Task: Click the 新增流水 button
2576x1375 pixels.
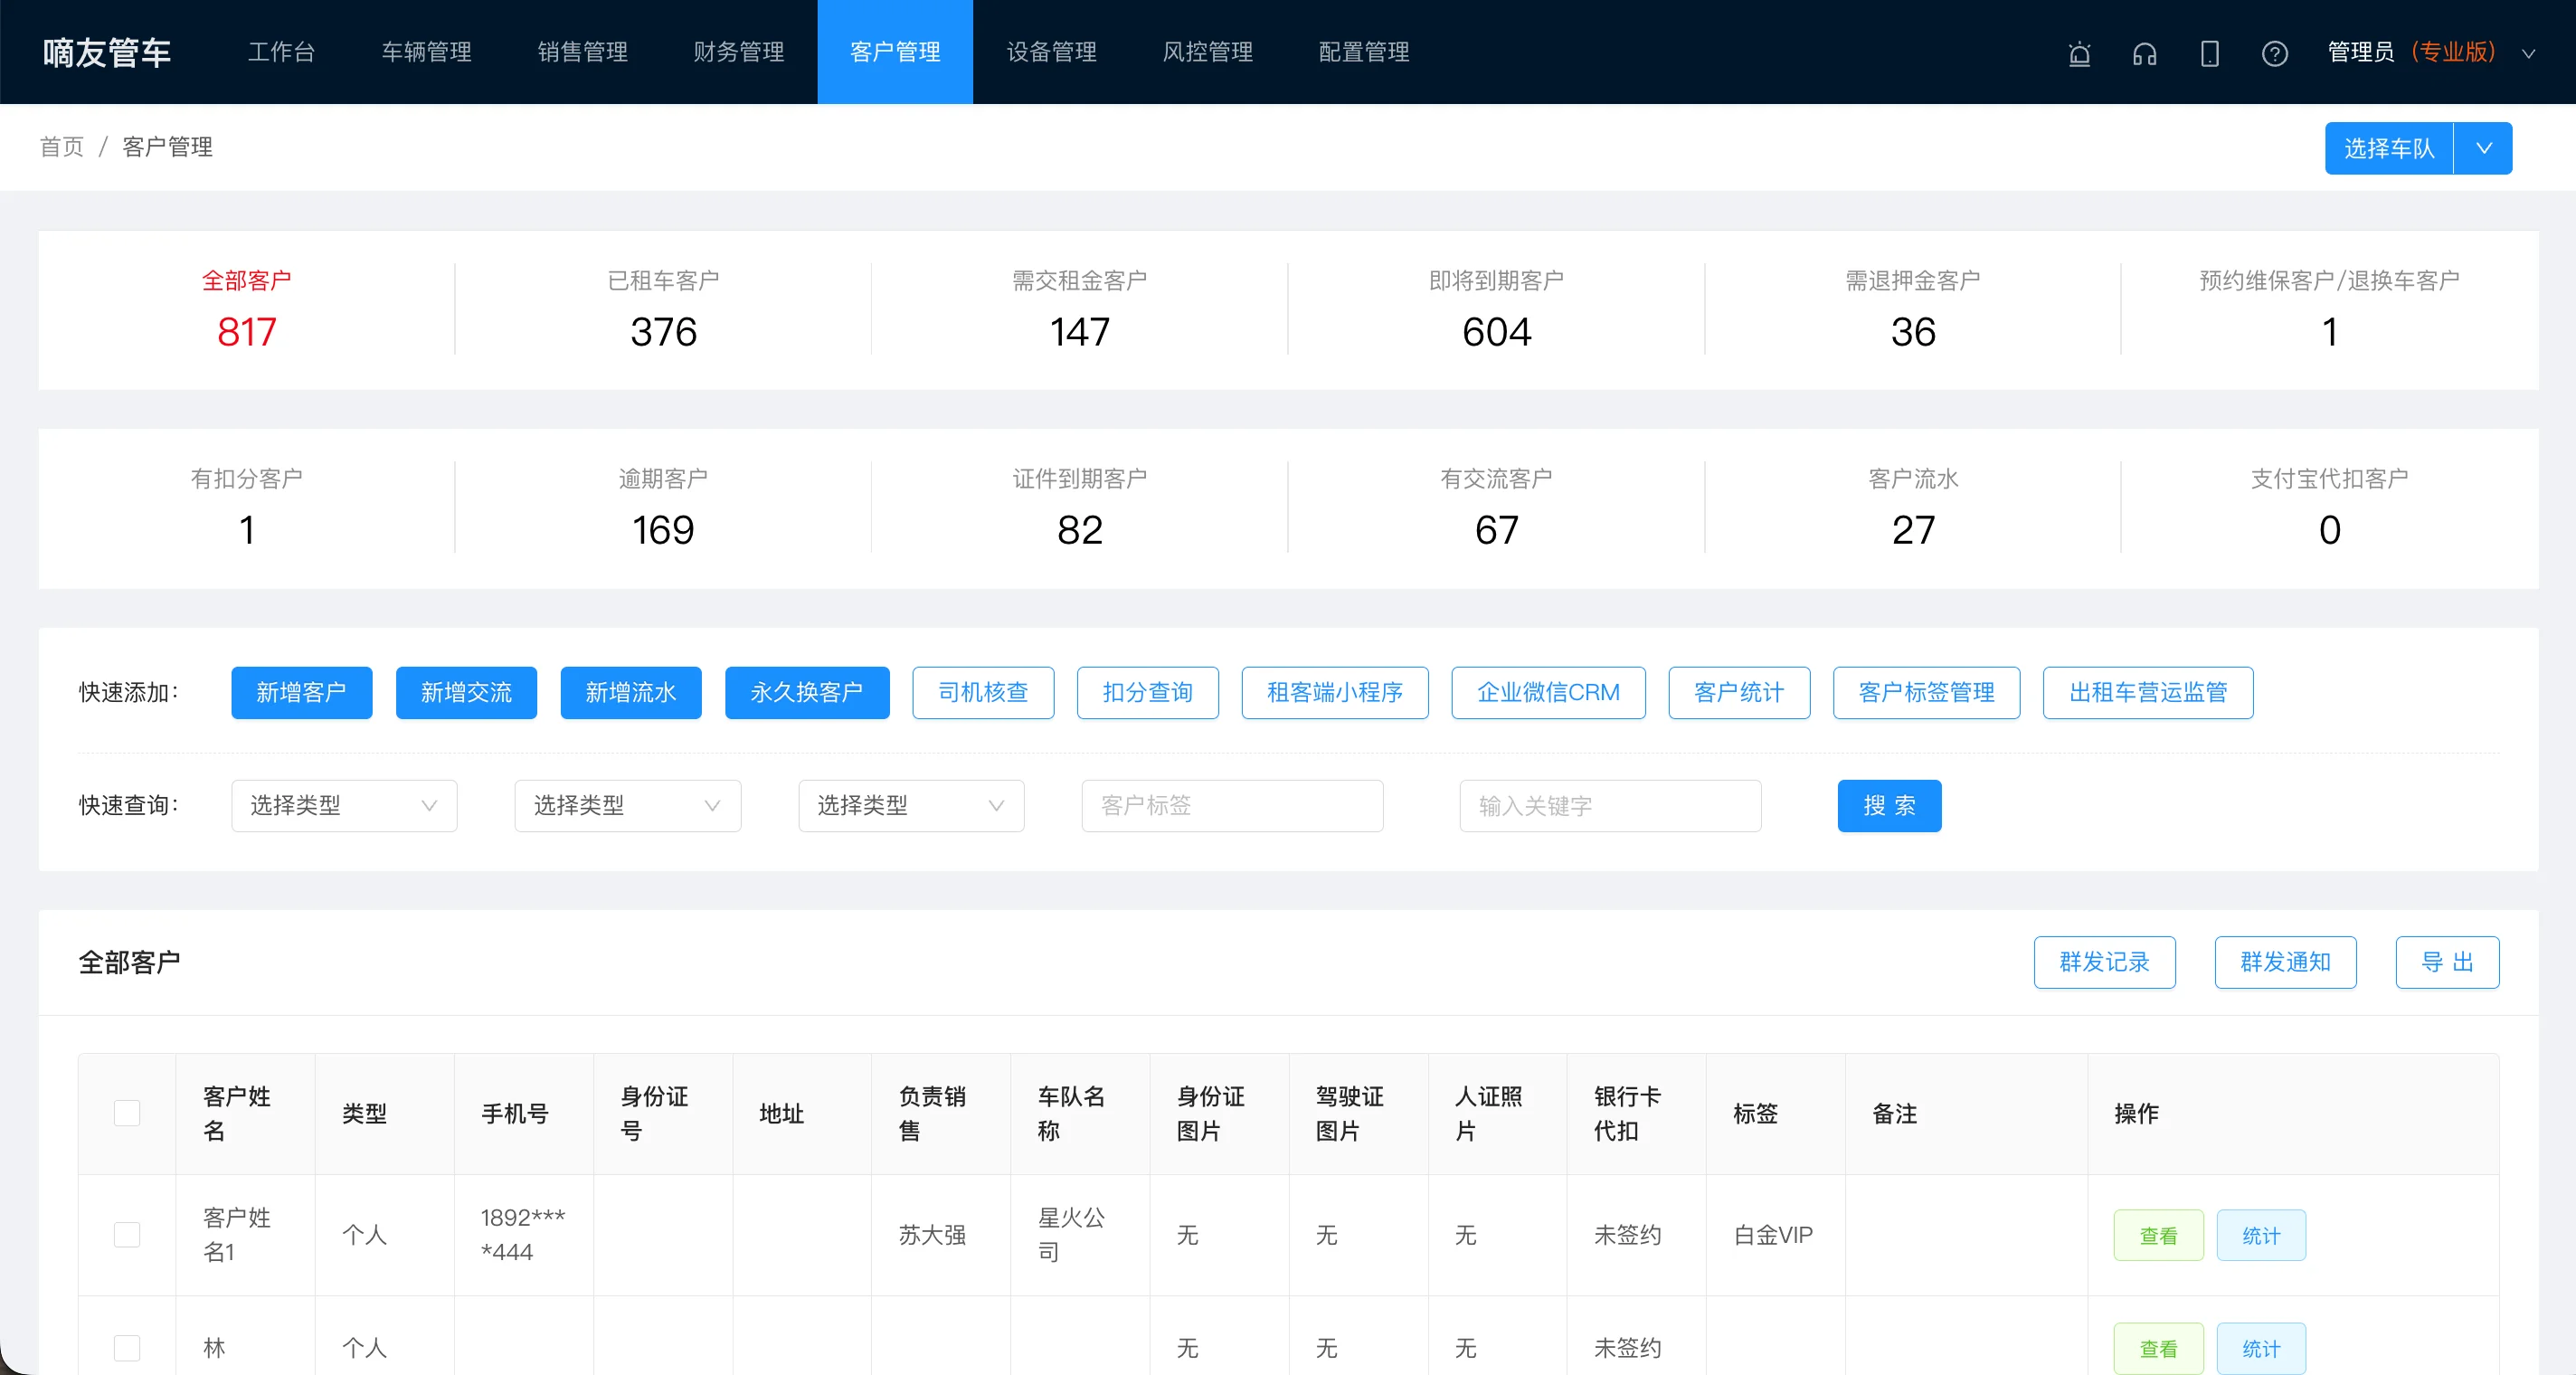Action: (630, 692)
